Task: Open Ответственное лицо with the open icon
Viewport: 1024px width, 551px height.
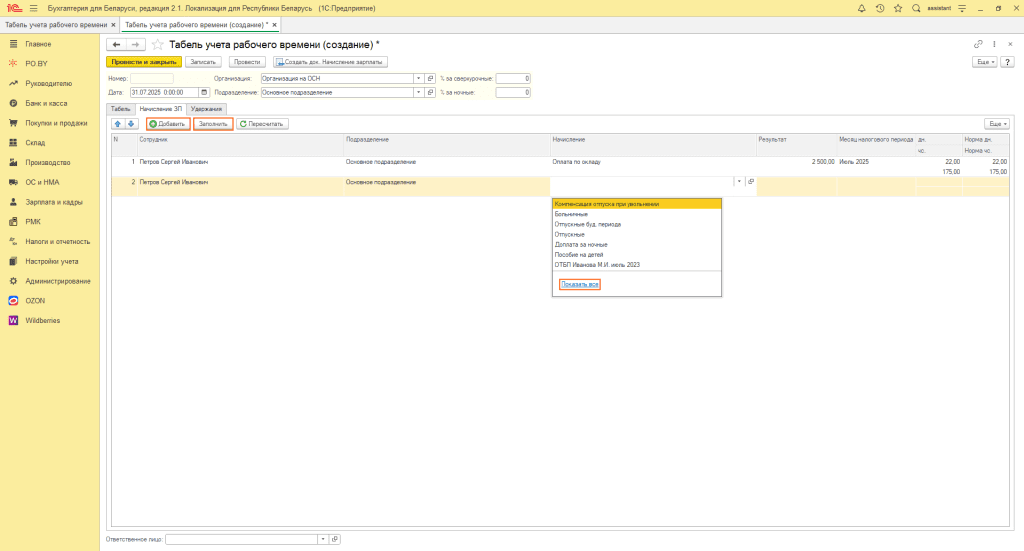Action: pyautogui.click(x=335, y=539)
